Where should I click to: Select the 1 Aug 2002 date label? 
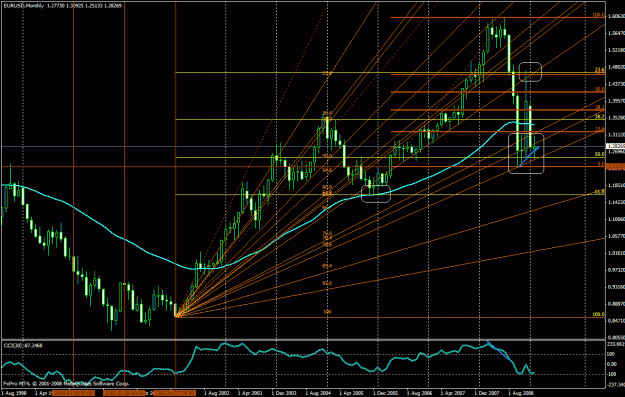[x=216, y=393]
